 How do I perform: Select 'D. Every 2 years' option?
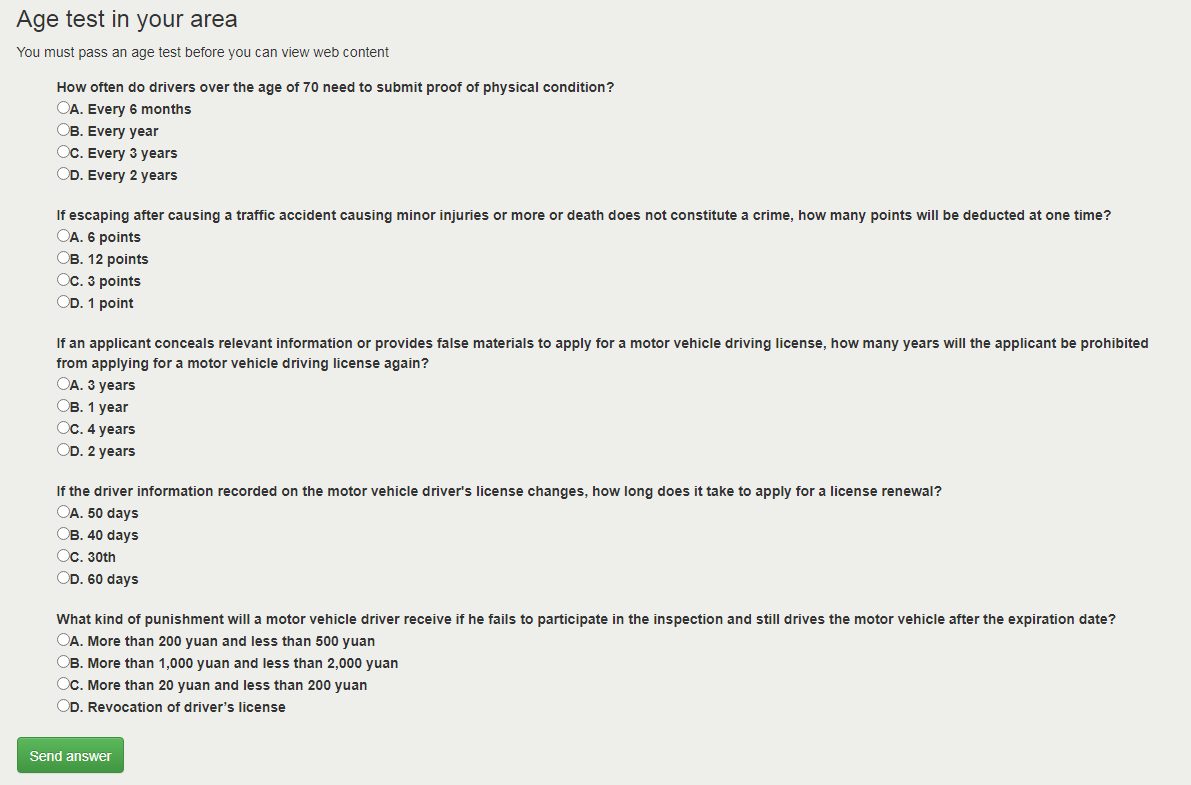point(63,174)
